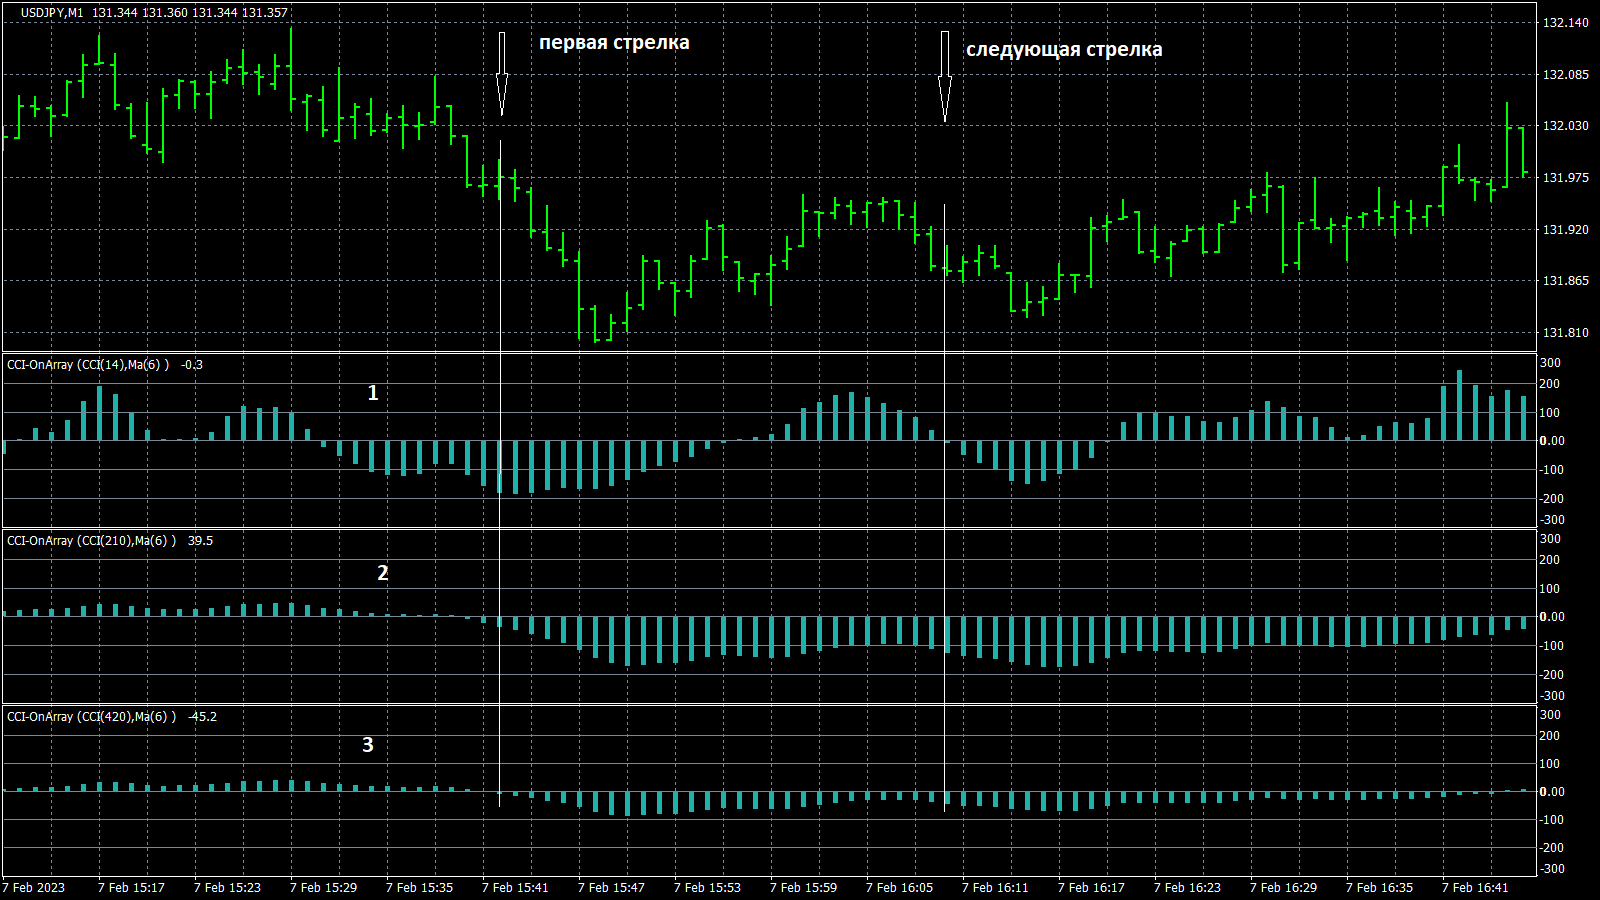Viewport: 1600px width, 900px height.
Task: Click the white arrow beside "следующая стрелка"
Action: [x=944, y=78]
